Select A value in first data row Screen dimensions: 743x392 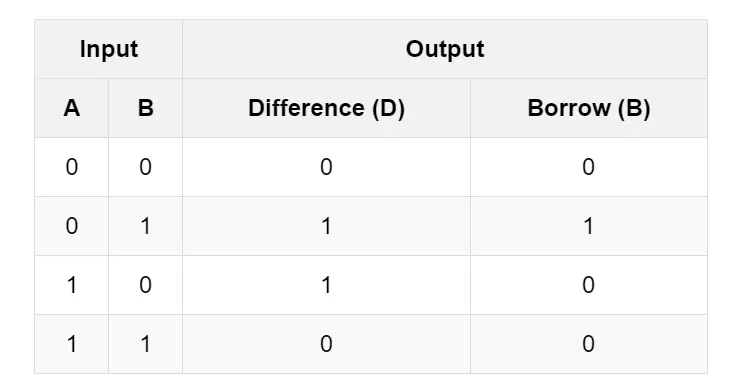point(72,167)
